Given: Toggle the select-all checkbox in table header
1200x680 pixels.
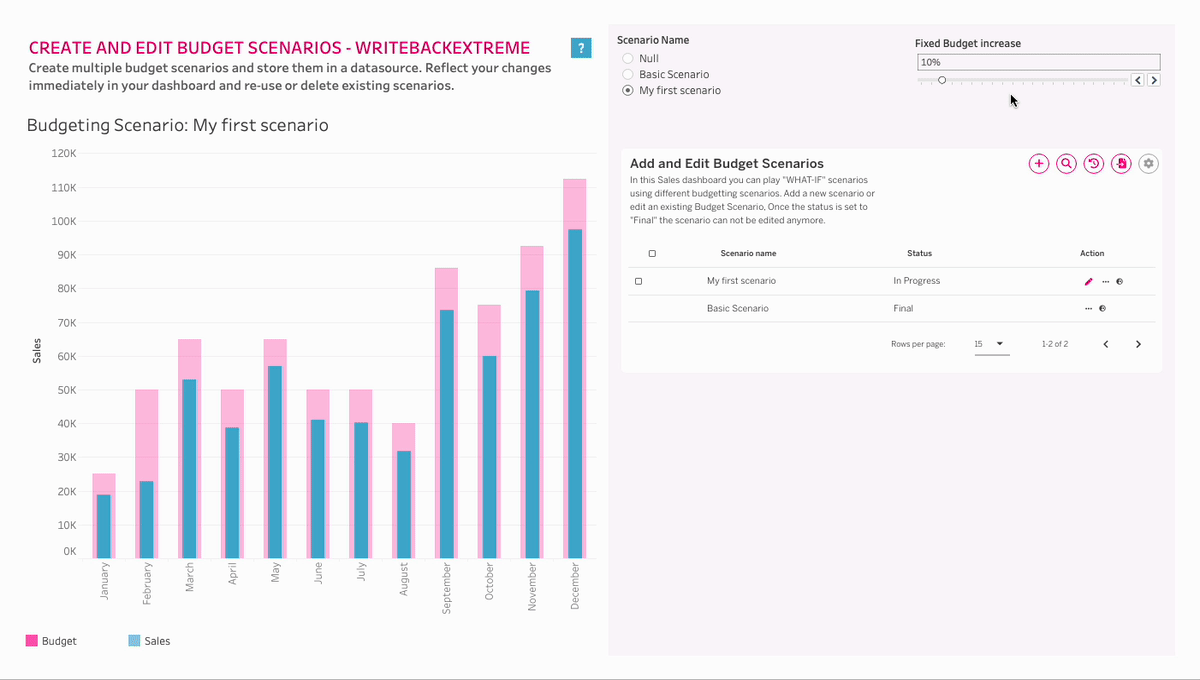Looking at the screenshot, I should [x=652, y=254].
